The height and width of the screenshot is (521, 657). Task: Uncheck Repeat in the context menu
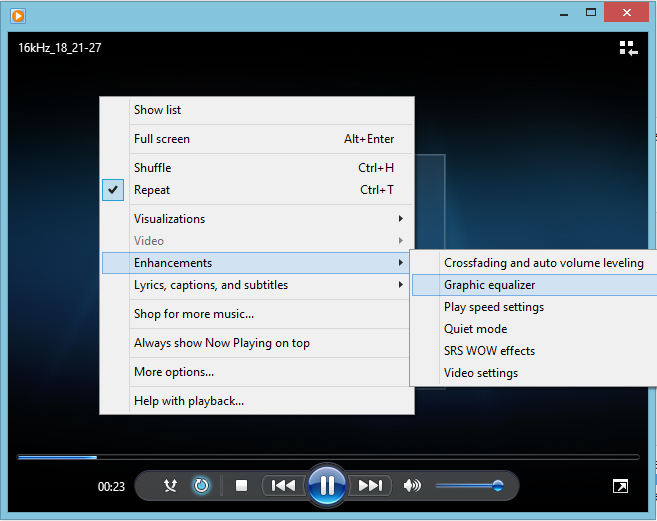257,190
